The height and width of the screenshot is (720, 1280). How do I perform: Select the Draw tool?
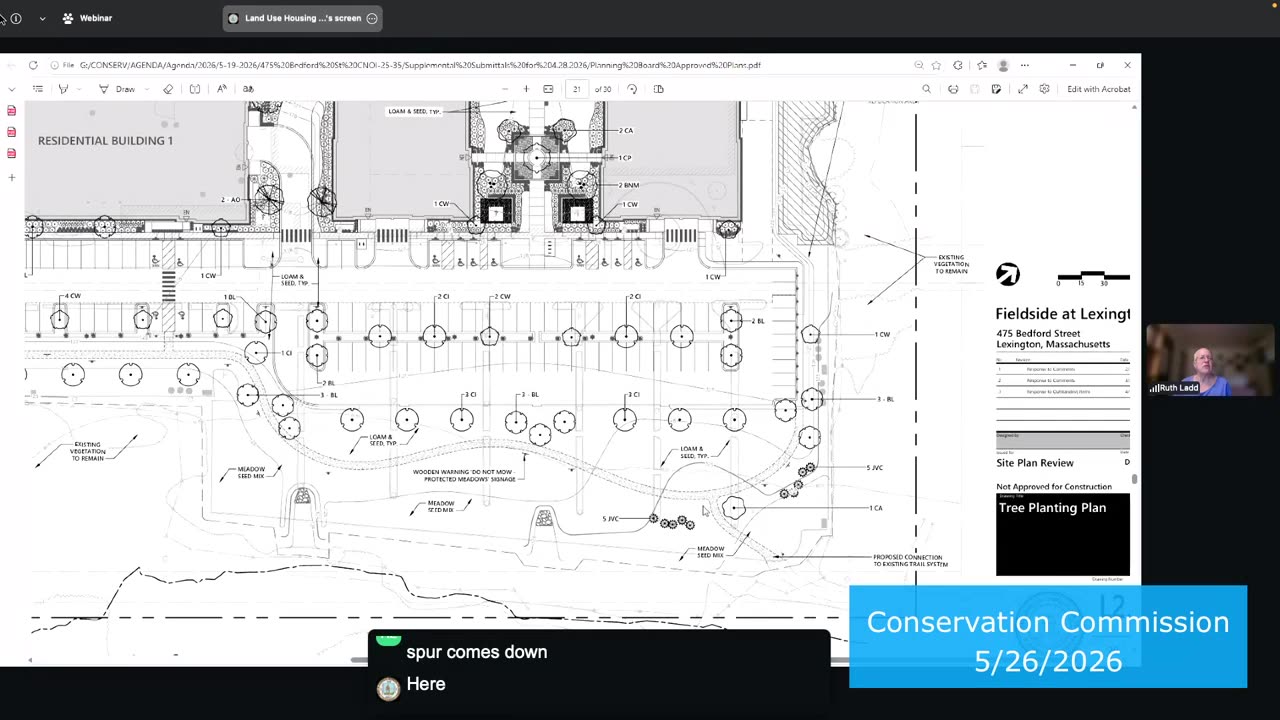click(118, 89)
